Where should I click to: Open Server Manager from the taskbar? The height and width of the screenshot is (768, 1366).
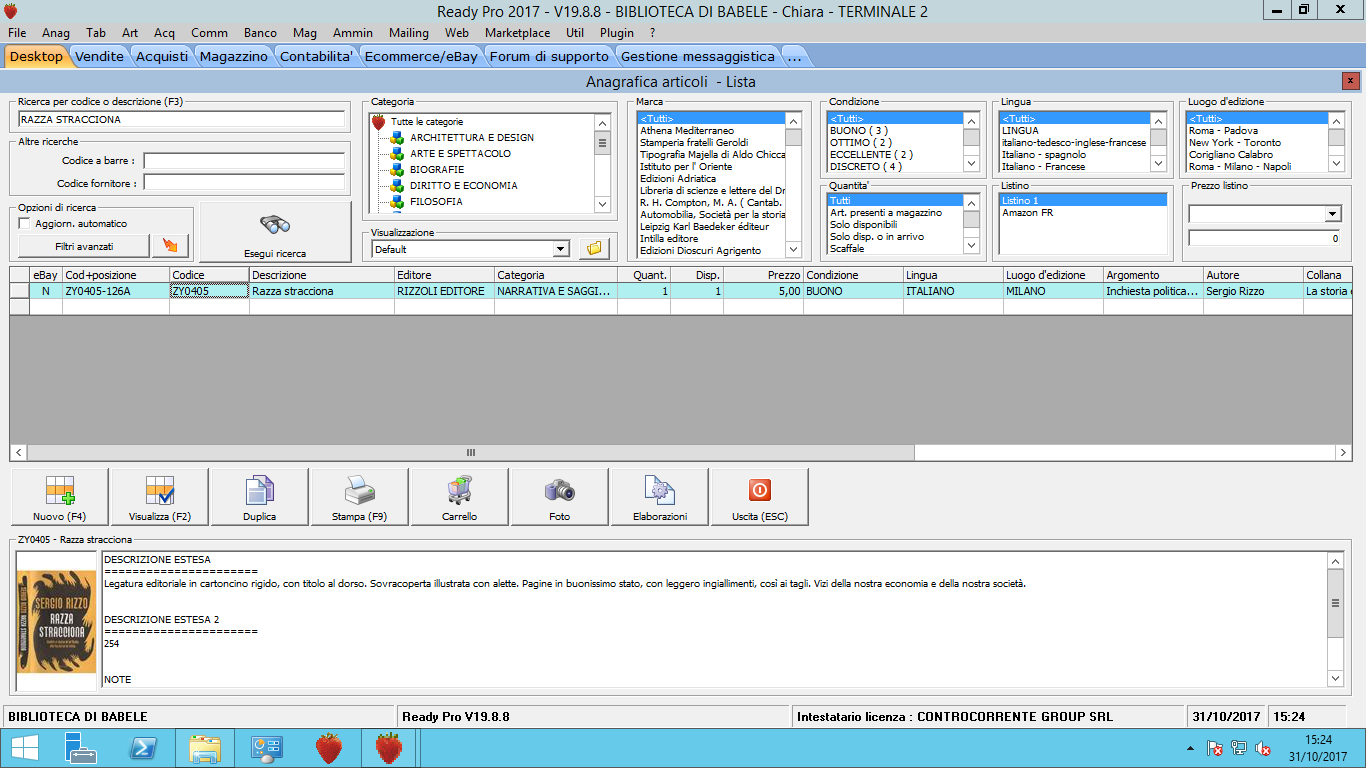(80, 747)
